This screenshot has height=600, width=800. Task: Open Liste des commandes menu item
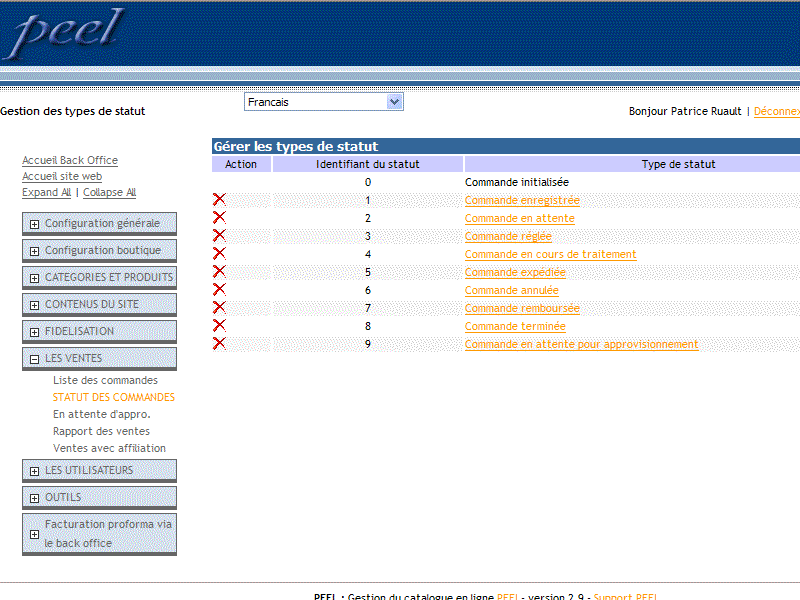point(105,380)
